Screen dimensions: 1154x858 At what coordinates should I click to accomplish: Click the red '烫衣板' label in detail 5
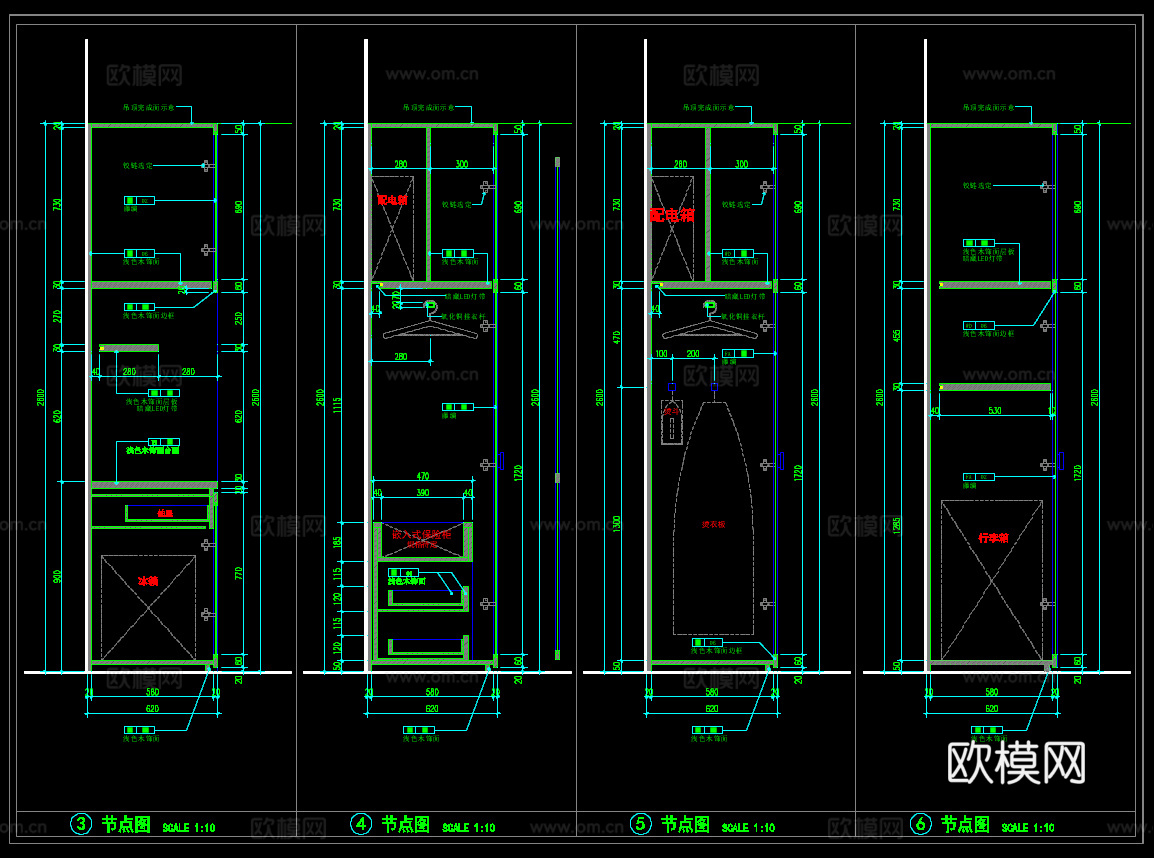(x=713, y=525)
